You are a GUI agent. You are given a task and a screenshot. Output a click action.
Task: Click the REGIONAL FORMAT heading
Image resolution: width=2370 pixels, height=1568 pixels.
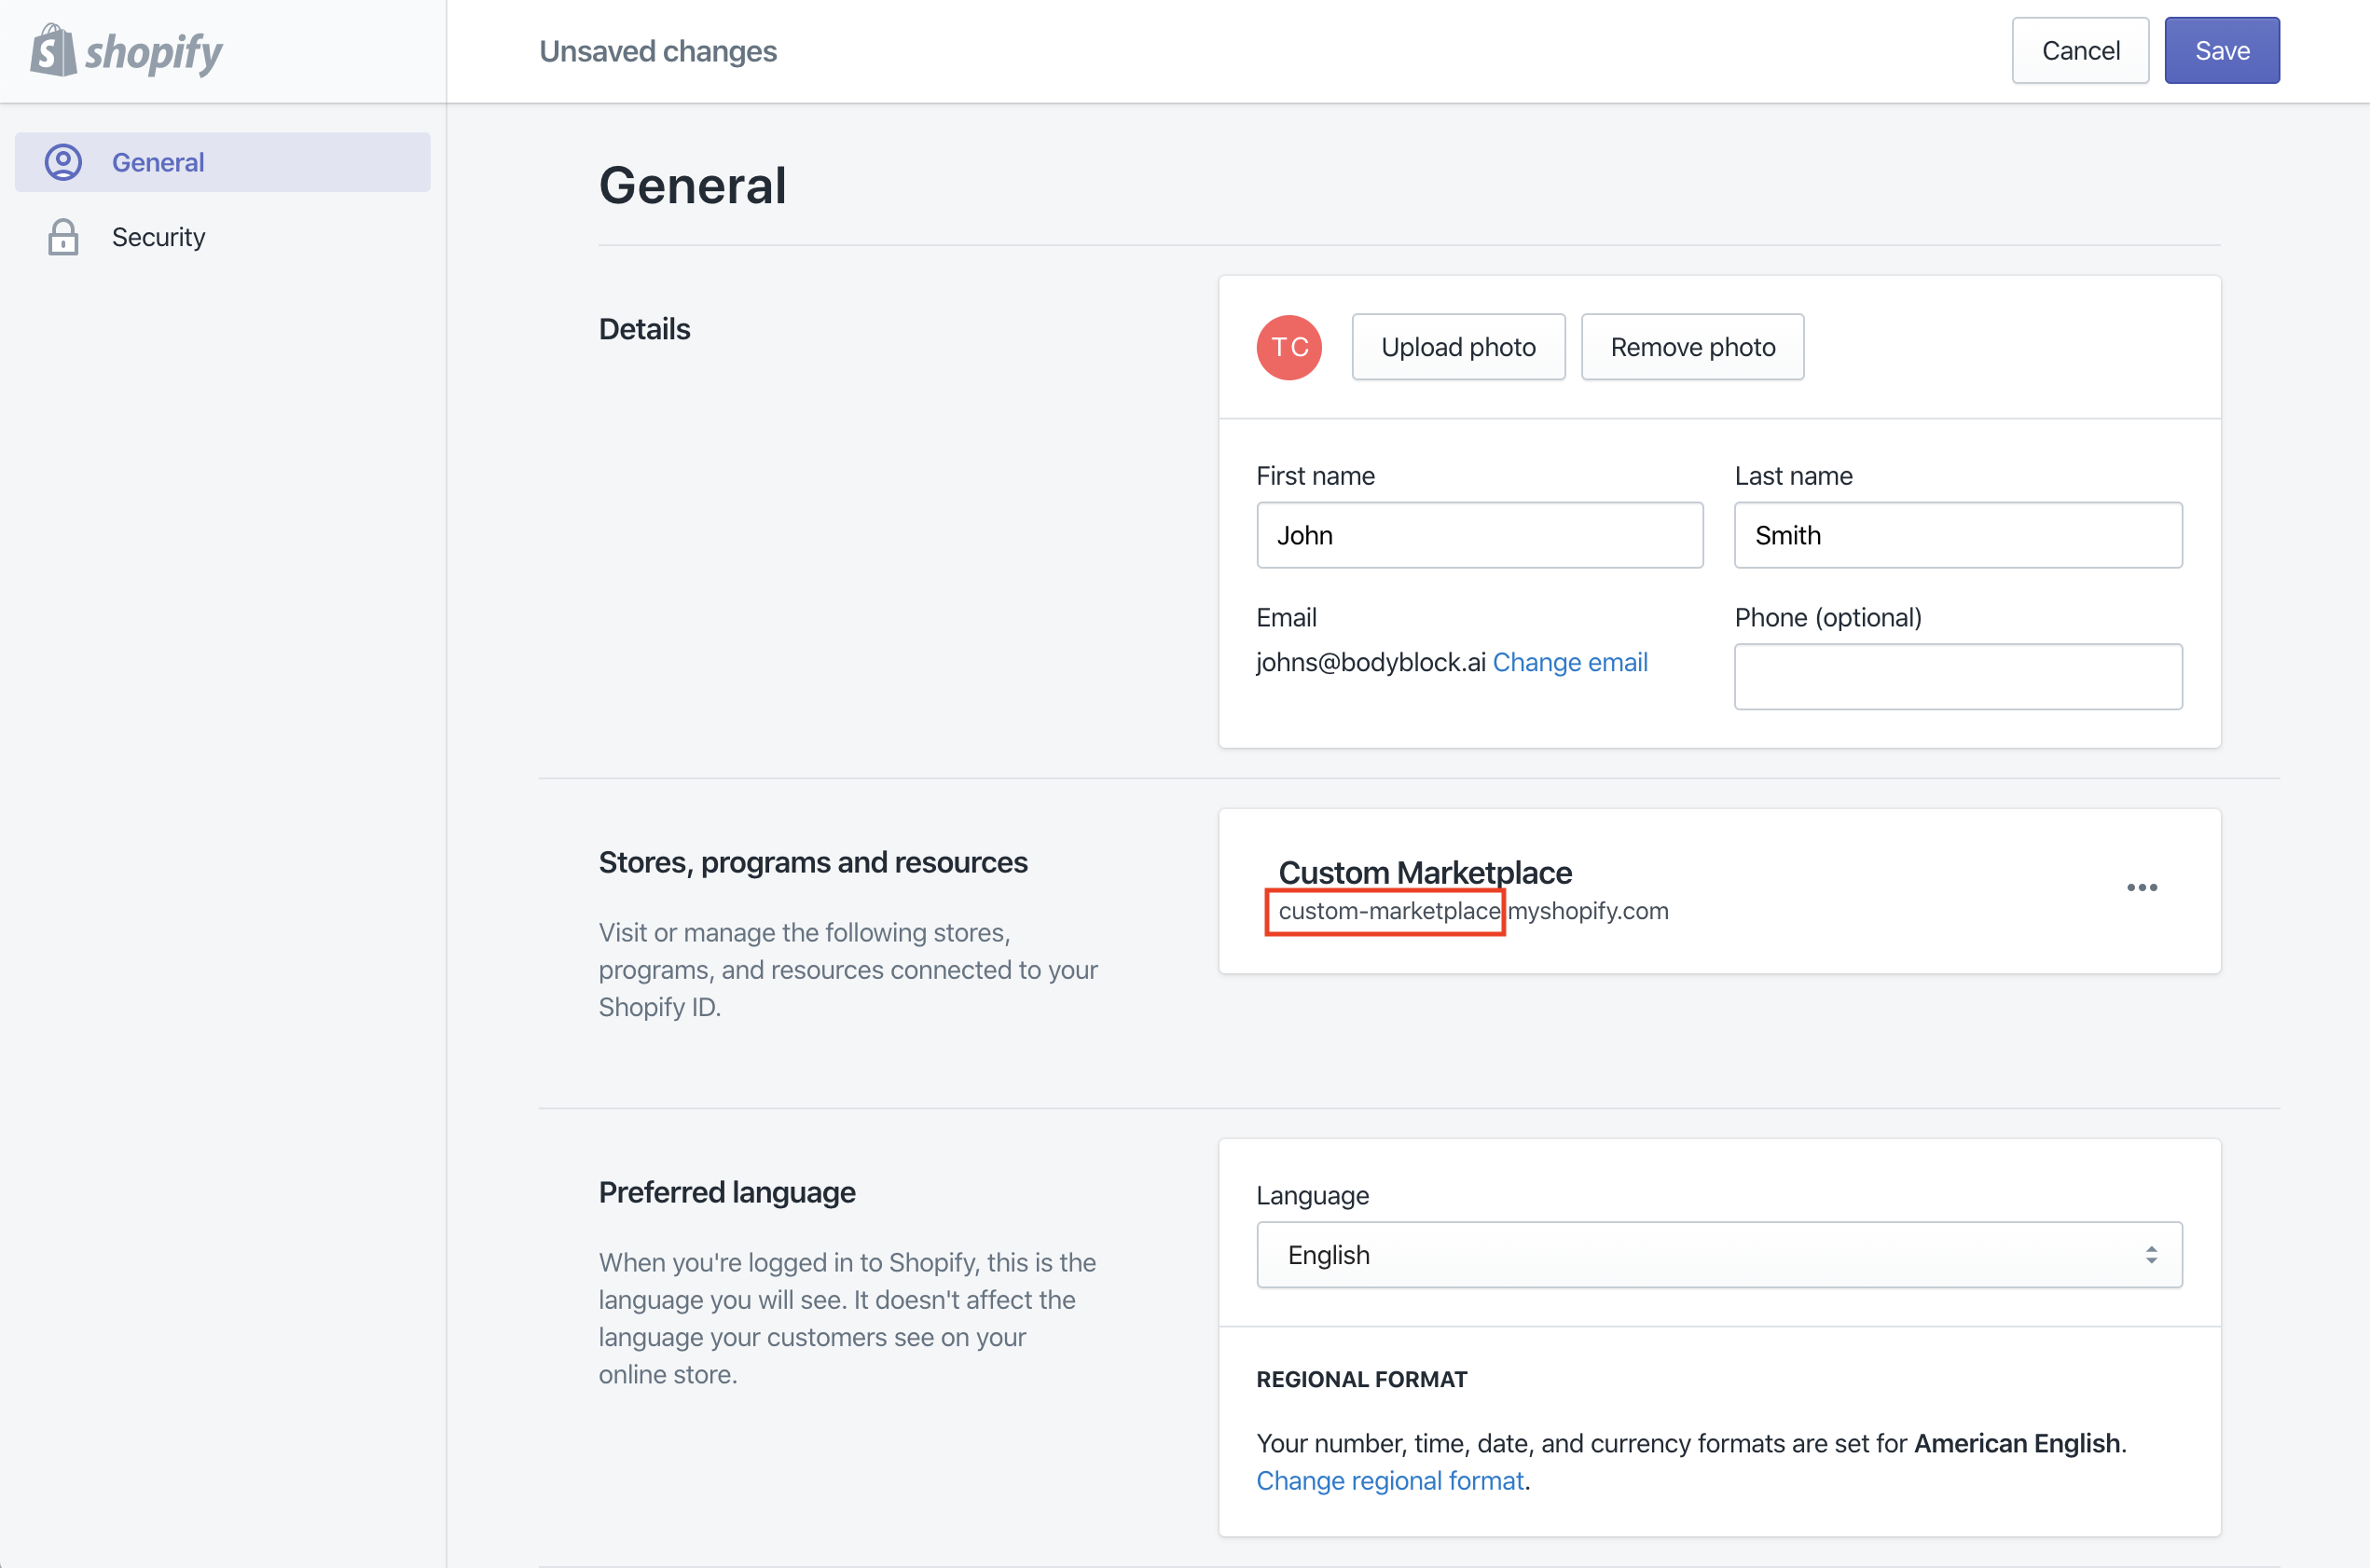1362,1379
